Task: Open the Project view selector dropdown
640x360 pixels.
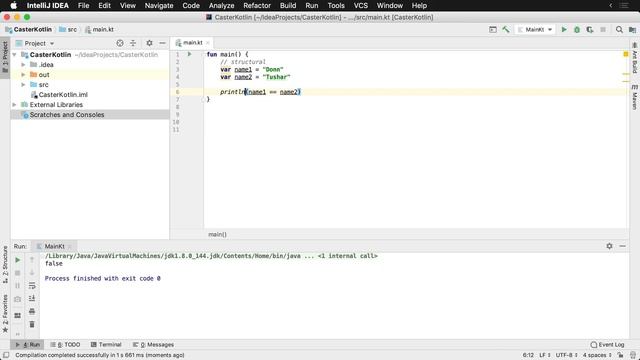Action: pos(39,43)
